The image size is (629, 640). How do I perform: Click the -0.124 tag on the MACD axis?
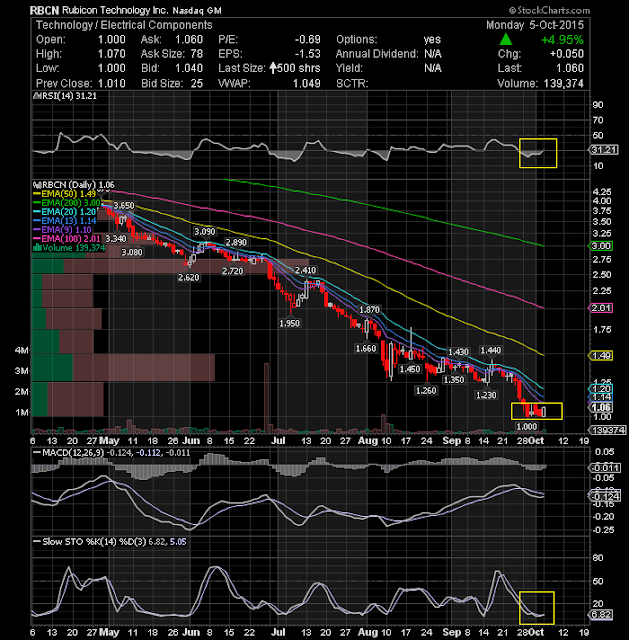(x=605, y=497)
